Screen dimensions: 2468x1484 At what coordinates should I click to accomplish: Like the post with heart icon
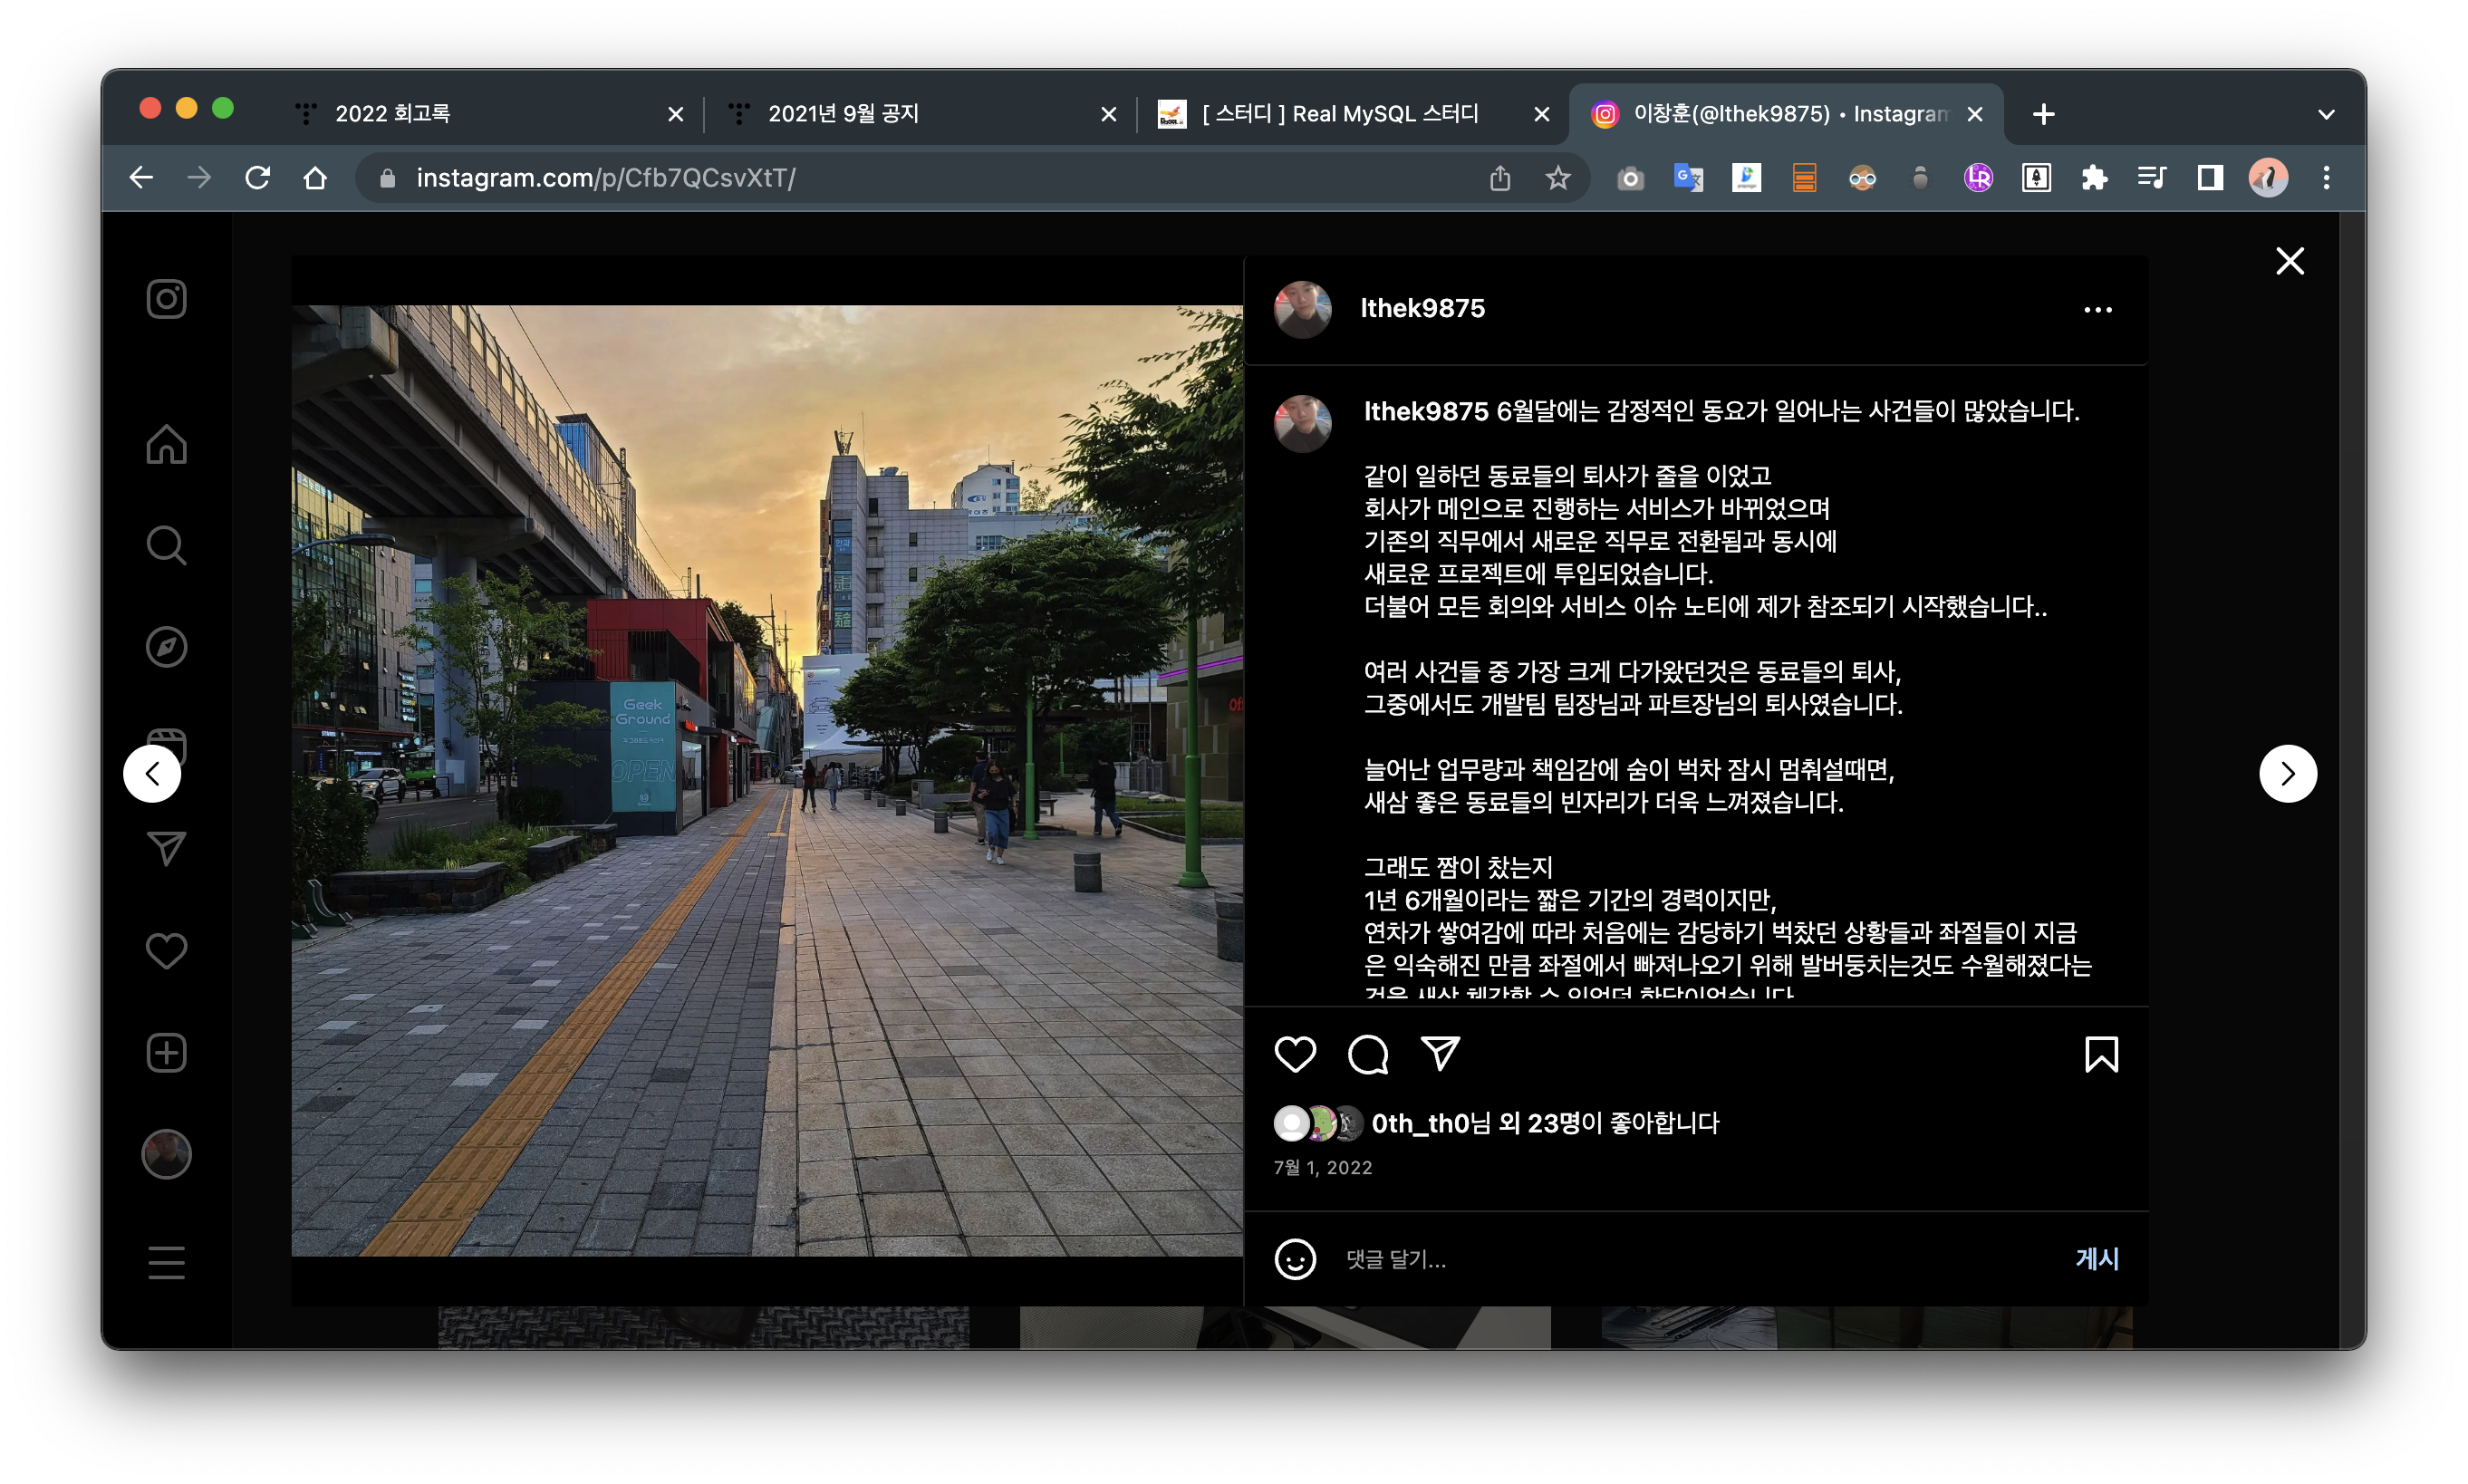pyautogui.click(x=1295, y=1054)
